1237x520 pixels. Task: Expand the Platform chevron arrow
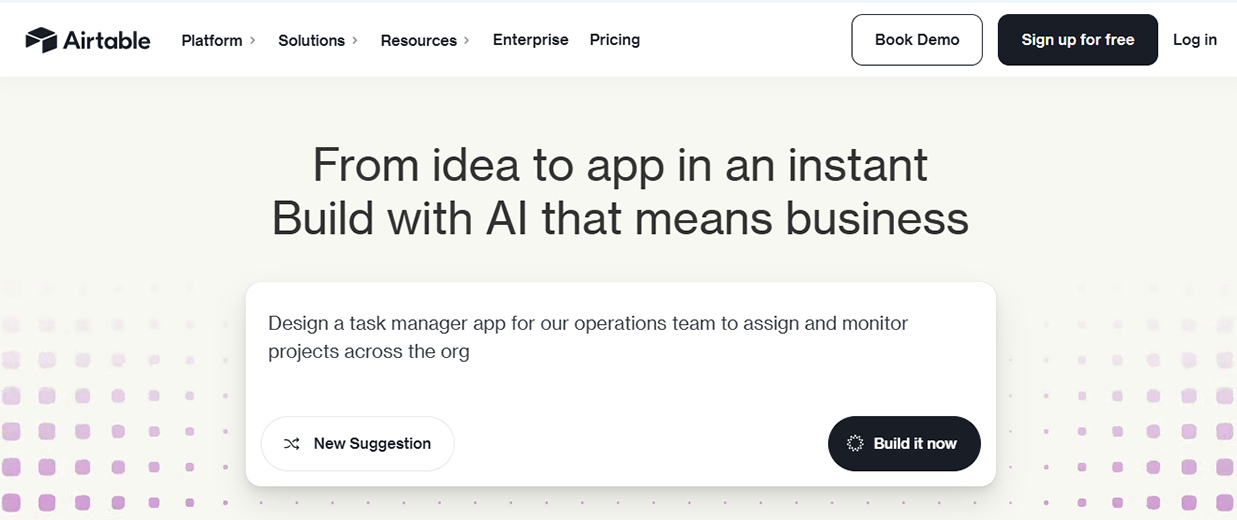click(x=253, y=40)
